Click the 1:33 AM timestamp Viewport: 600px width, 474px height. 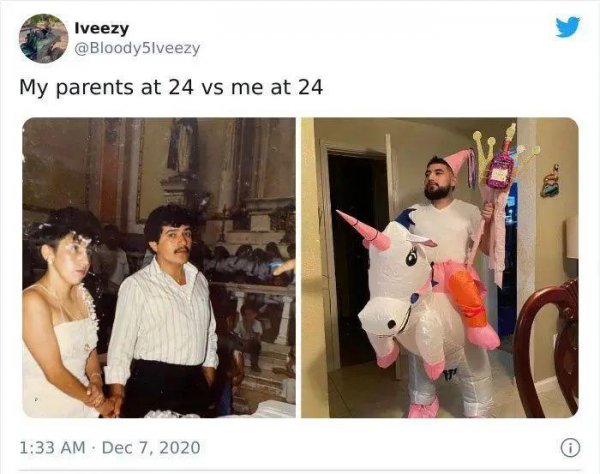point(52,448)
